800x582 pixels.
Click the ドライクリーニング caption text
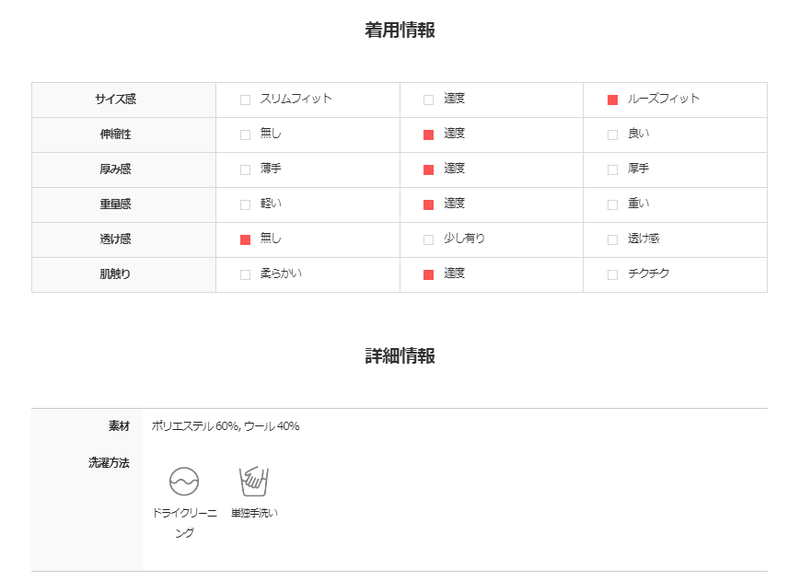pos(184,523)
